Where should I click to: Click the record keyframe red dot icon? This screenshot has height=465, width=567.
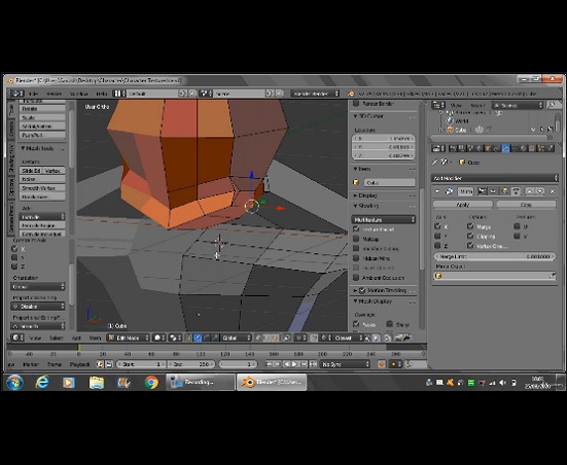pyautogui.click(x=381, y=364)
